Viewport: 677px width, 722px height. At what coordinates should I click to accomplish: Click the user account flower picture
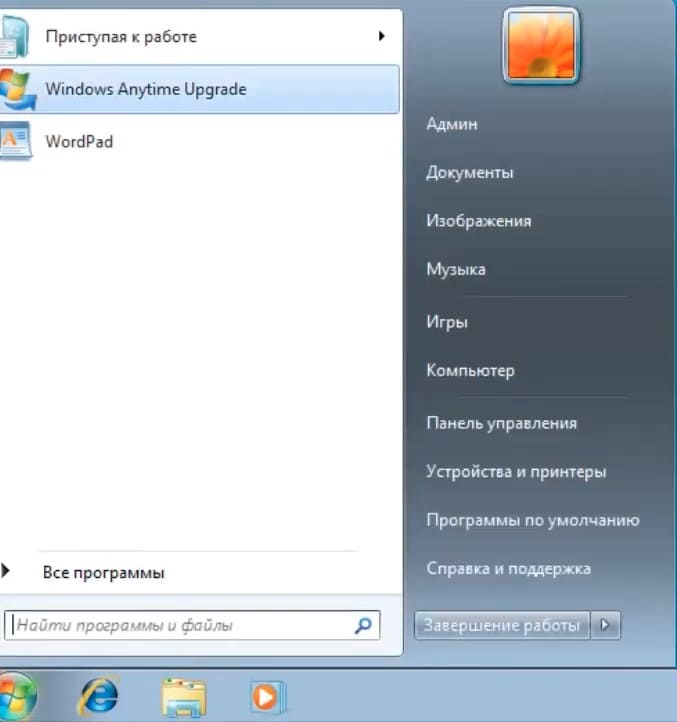(541, 45)
